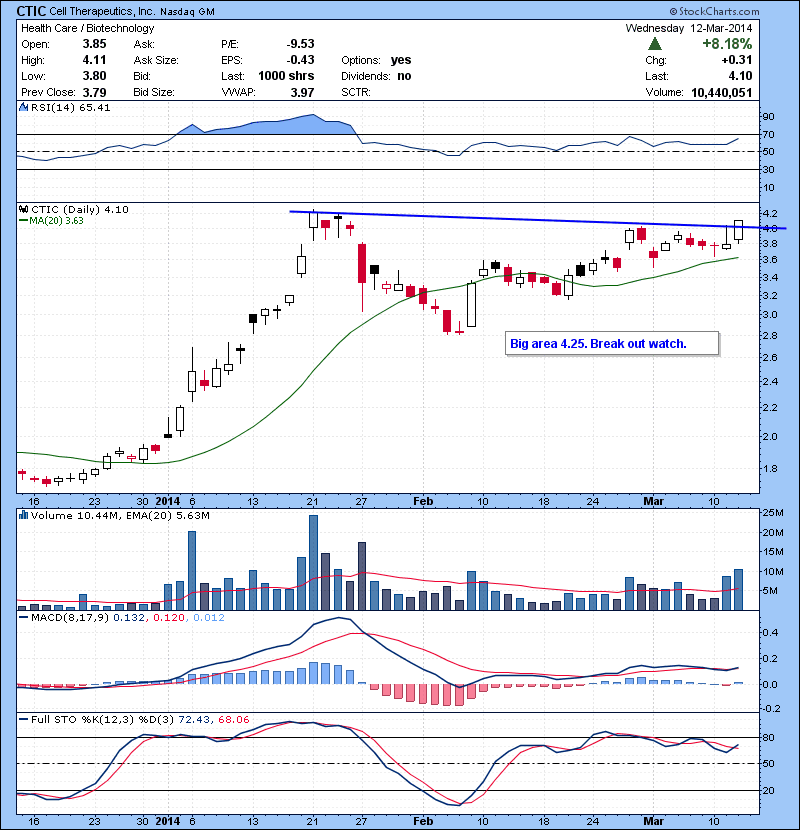Click the stochastic reading 72.43

[x=195, y=719]
